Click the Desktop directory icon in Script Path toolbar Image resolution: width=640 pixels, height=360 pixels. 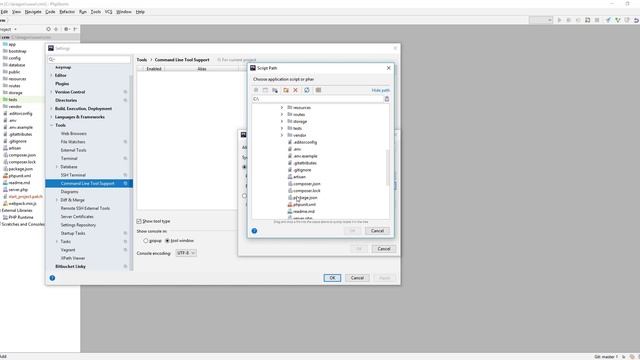(x=265, y=90)
